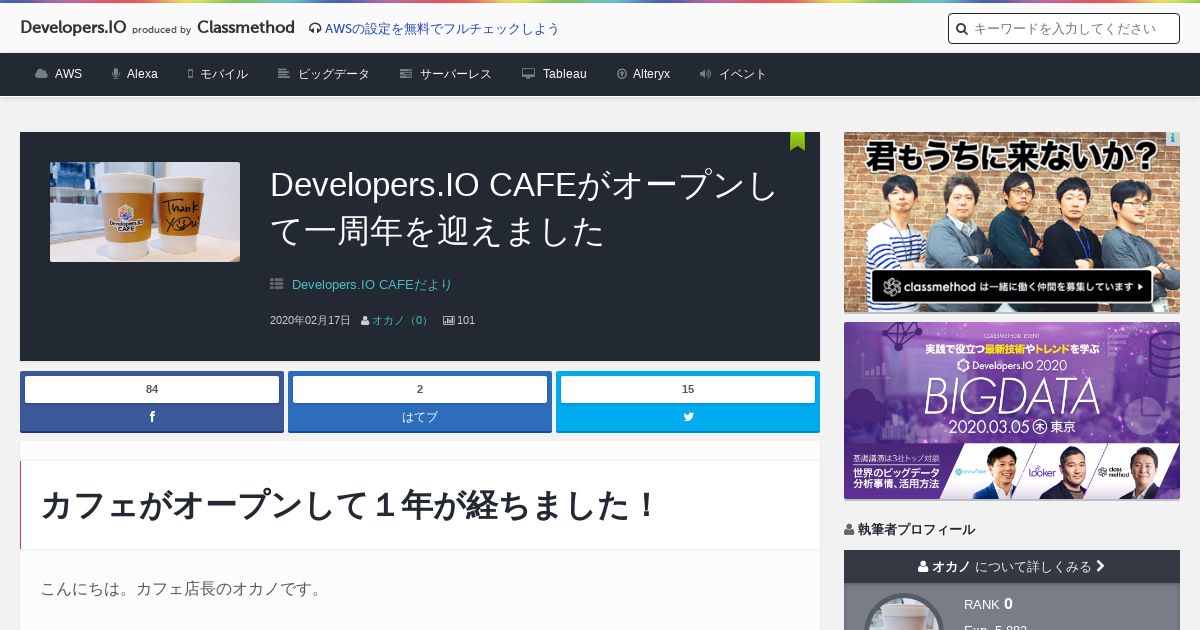
Task: Click the magnifier search icon
Action: (x=962, y=29)
